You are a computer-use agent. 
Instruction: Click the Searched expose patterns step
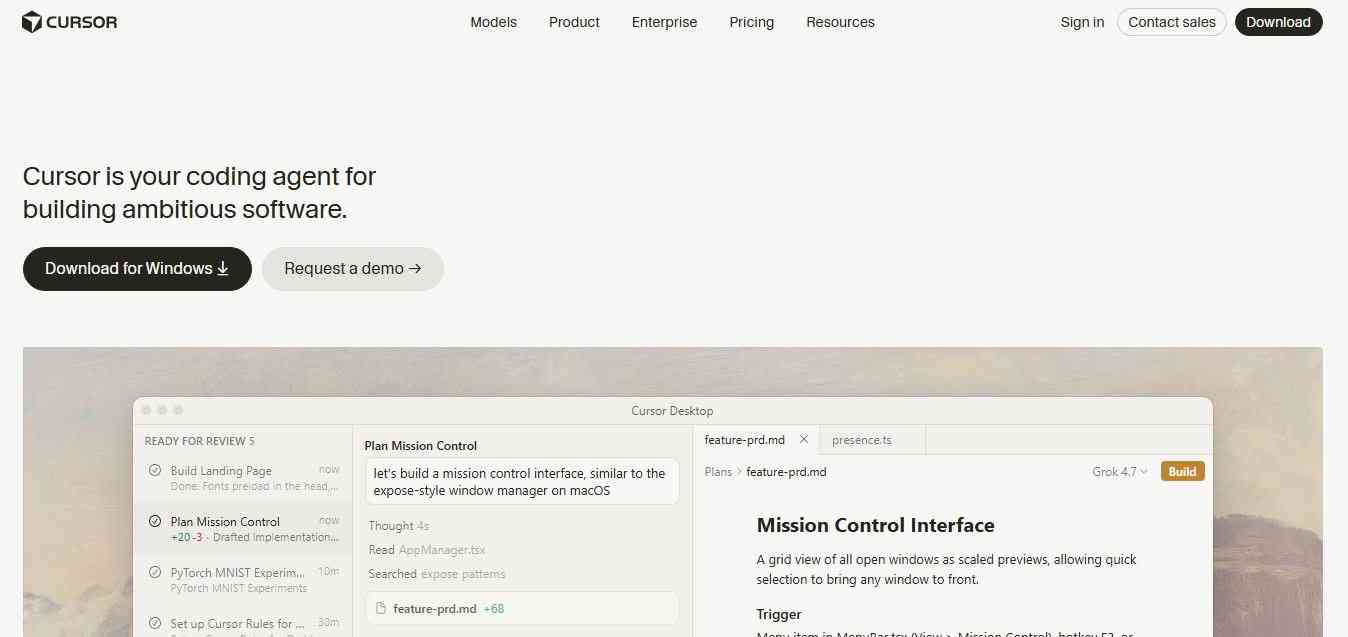(x=436, y=574)
